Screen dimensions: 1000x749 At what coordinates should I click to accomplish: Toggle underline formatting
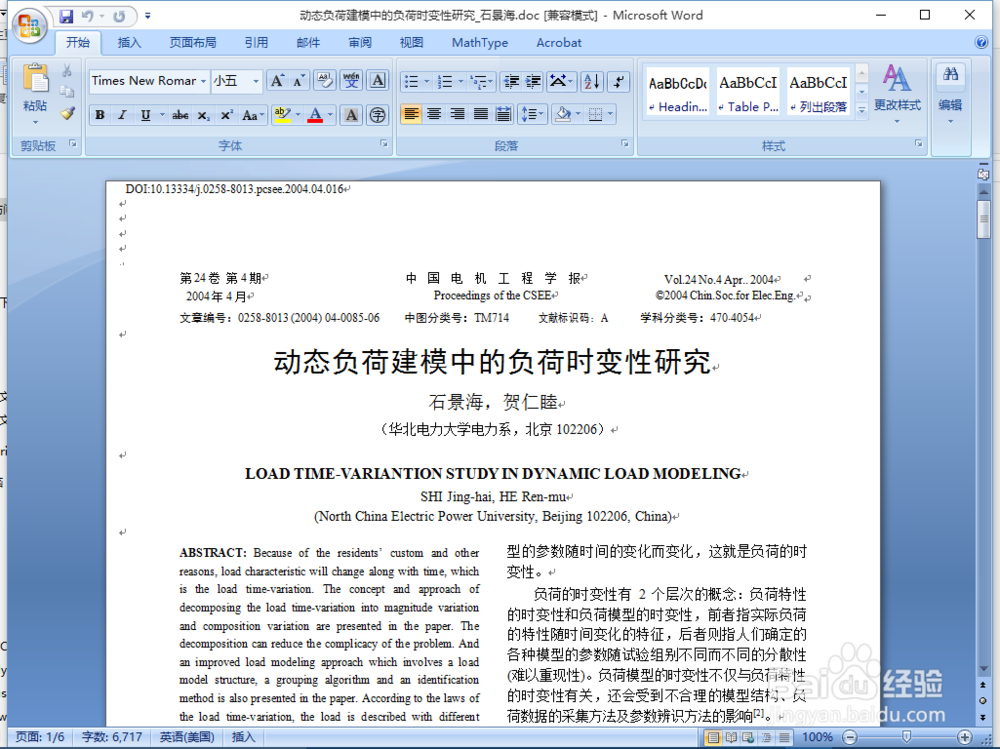(145, 115)
